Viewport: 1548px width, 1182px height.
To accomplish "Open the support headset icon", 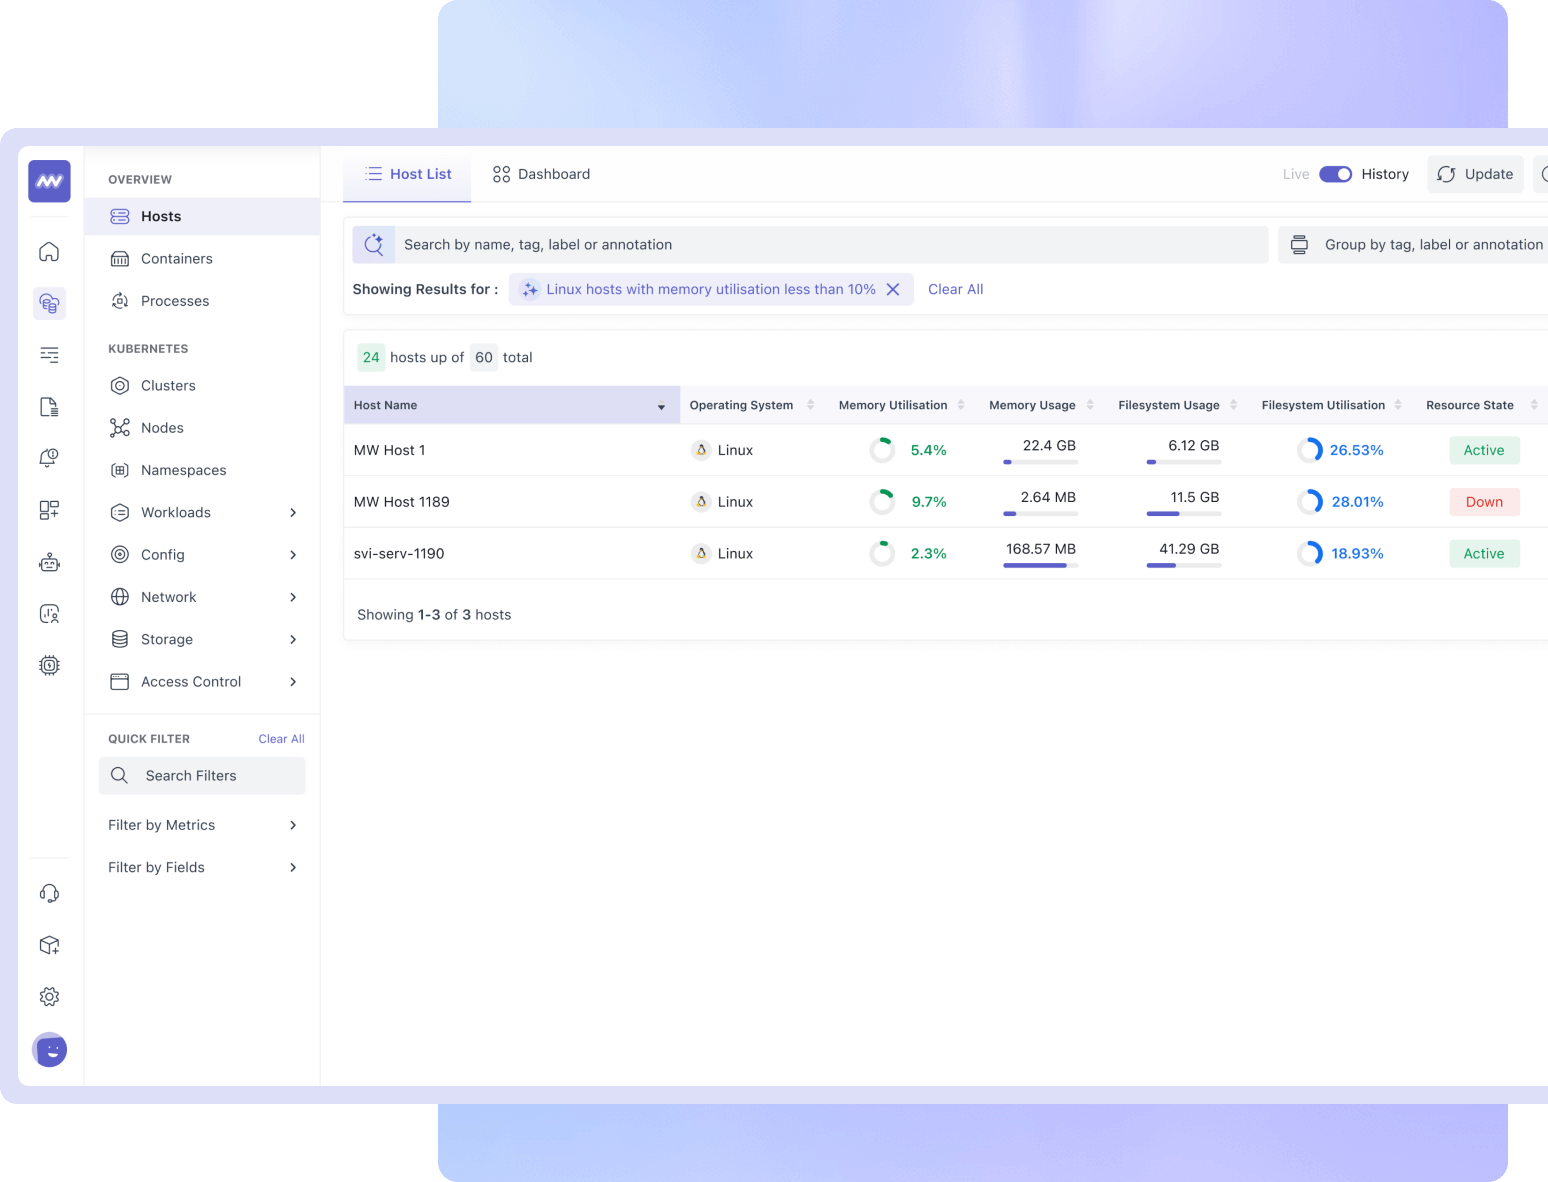I will [49, 893].
